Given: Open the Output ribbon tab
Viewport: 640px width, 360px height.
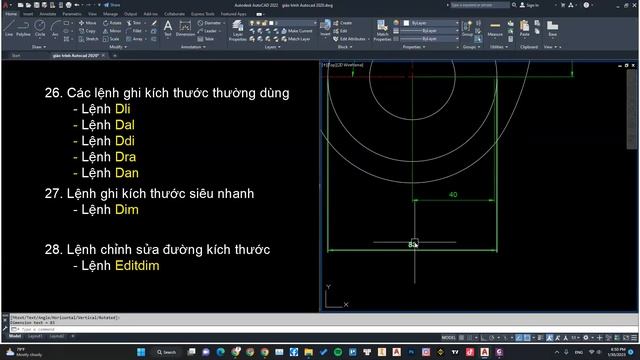Looking at the screenshot, I should [x=130, y=14].
